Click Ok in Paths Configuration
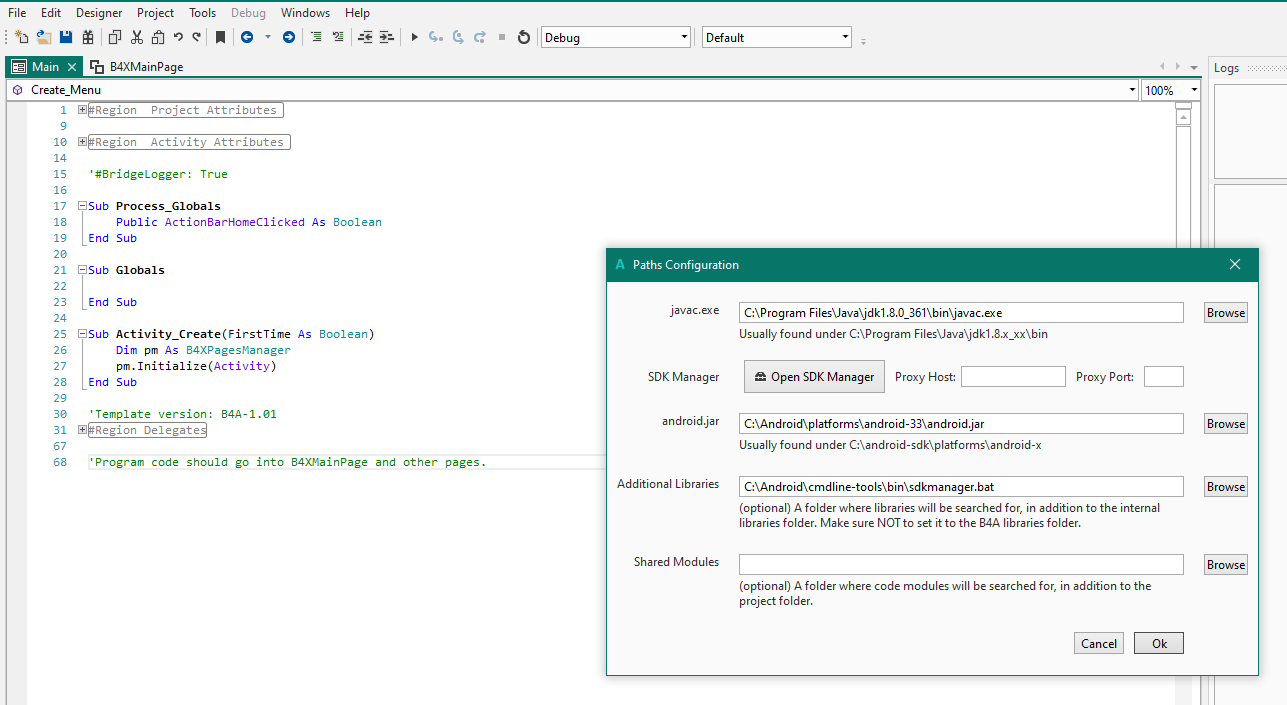This screenshot has height=705, width=1287. point(1158,643)
